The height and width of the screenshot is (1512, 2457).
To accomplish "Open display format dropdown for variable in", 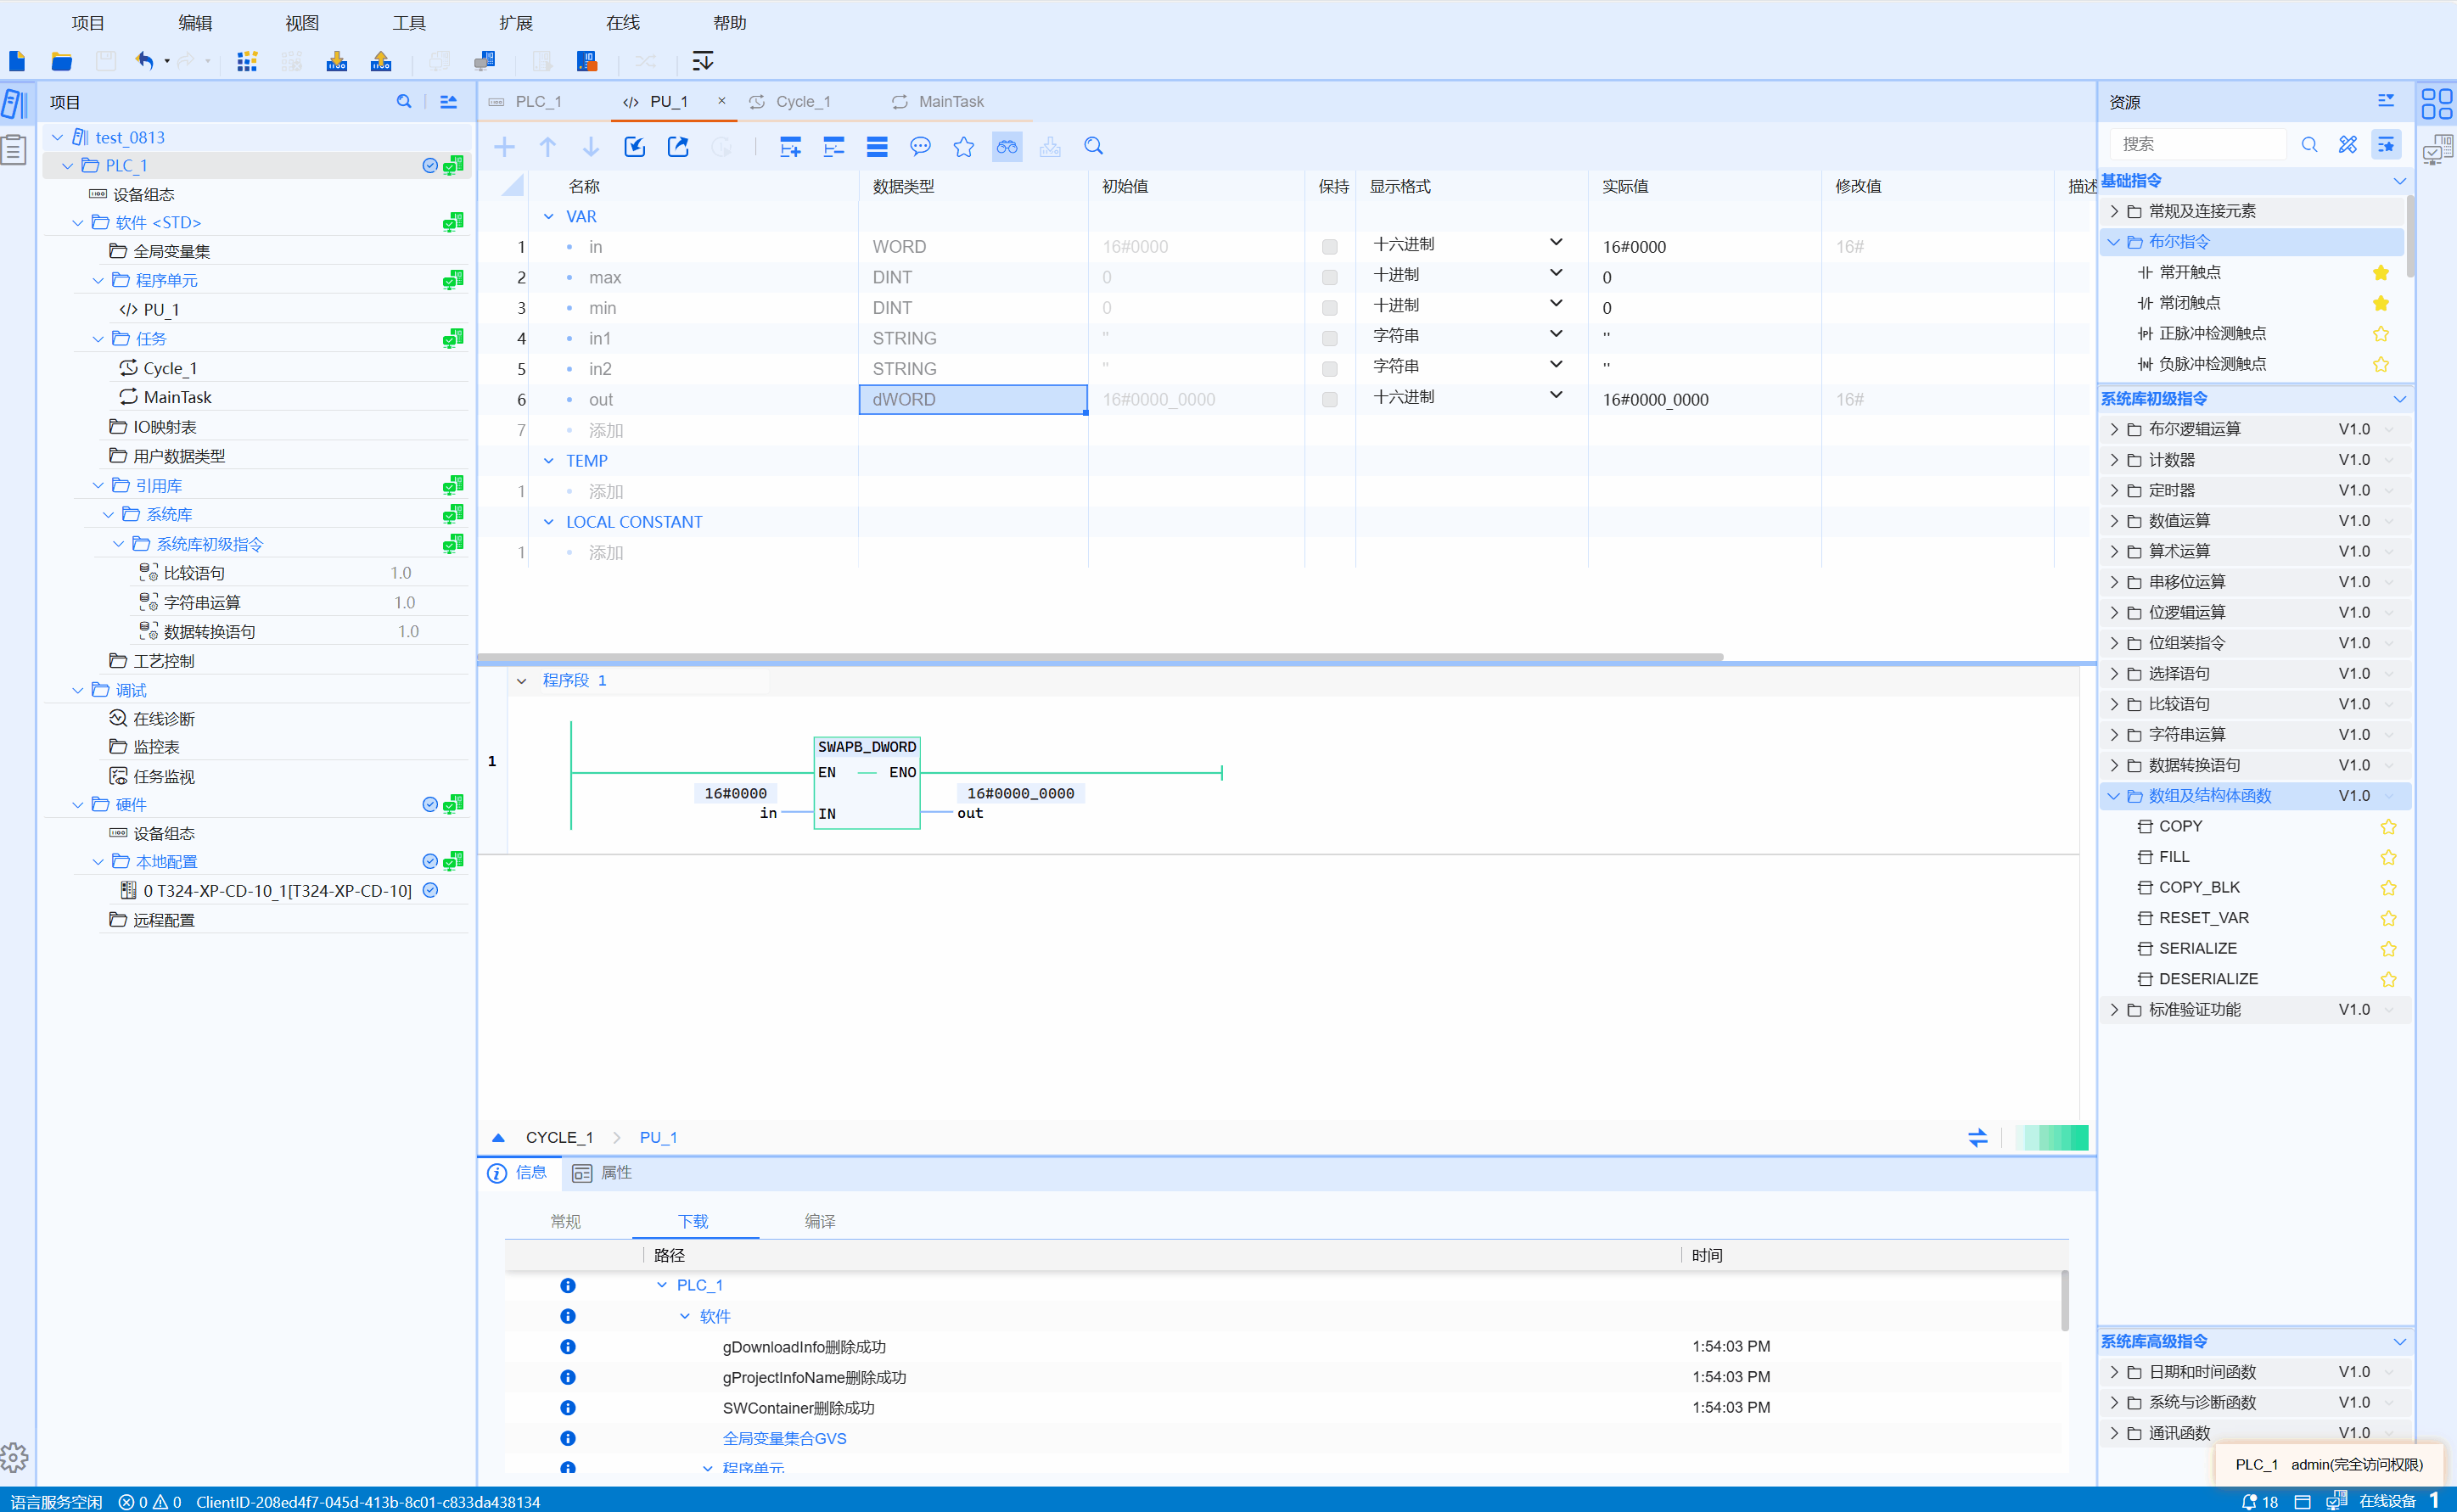I will pyautogui.click(x=1555, y=243).
